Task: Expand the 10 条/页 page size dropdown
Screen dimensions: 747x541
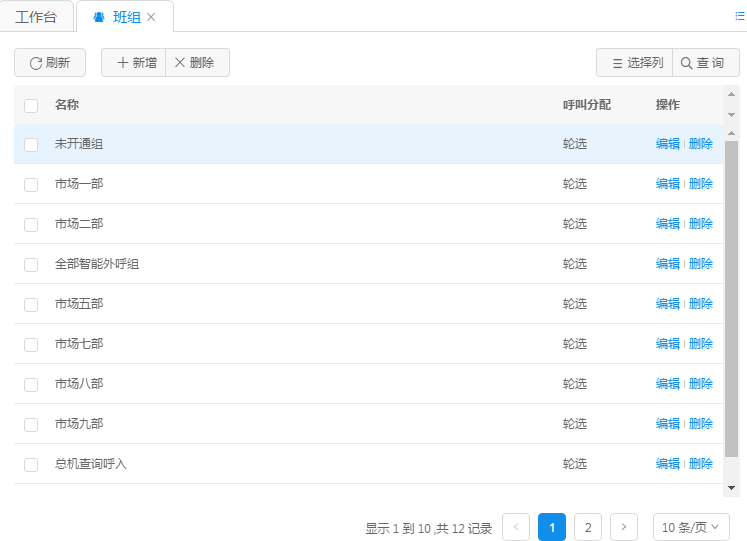Action: [691, 527]
